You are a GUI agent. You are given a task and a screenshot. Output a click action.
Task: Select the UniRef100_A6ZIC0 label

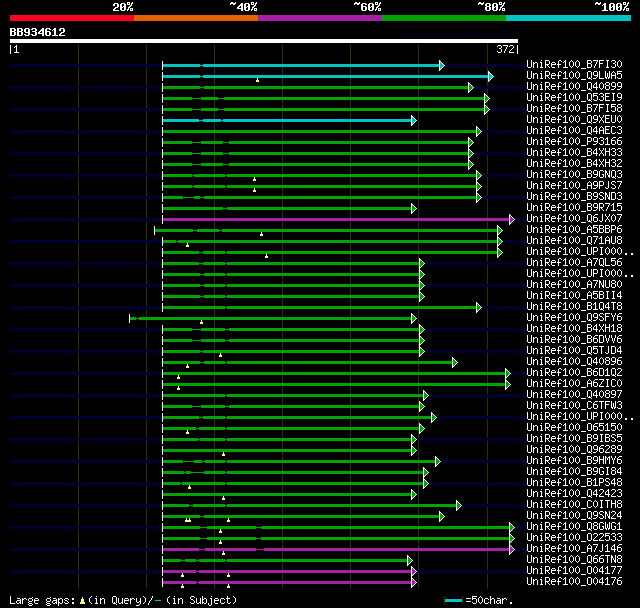tap(574, 384)
